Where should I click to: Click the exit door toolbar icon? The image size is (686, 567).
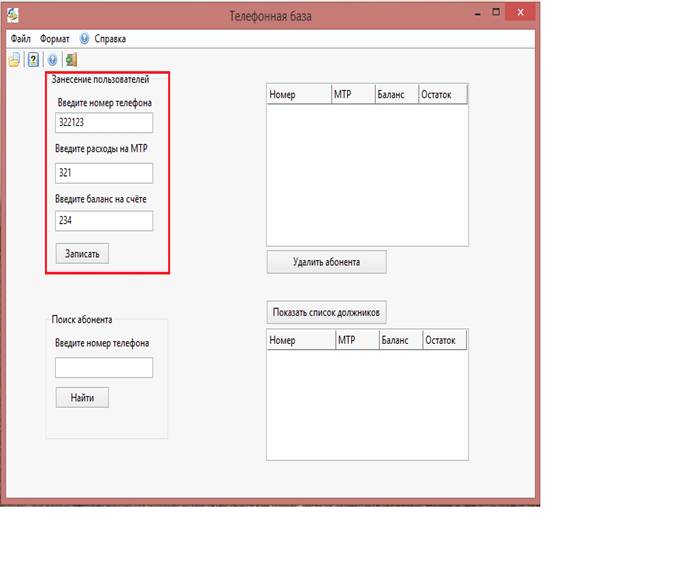pos(71,60)
